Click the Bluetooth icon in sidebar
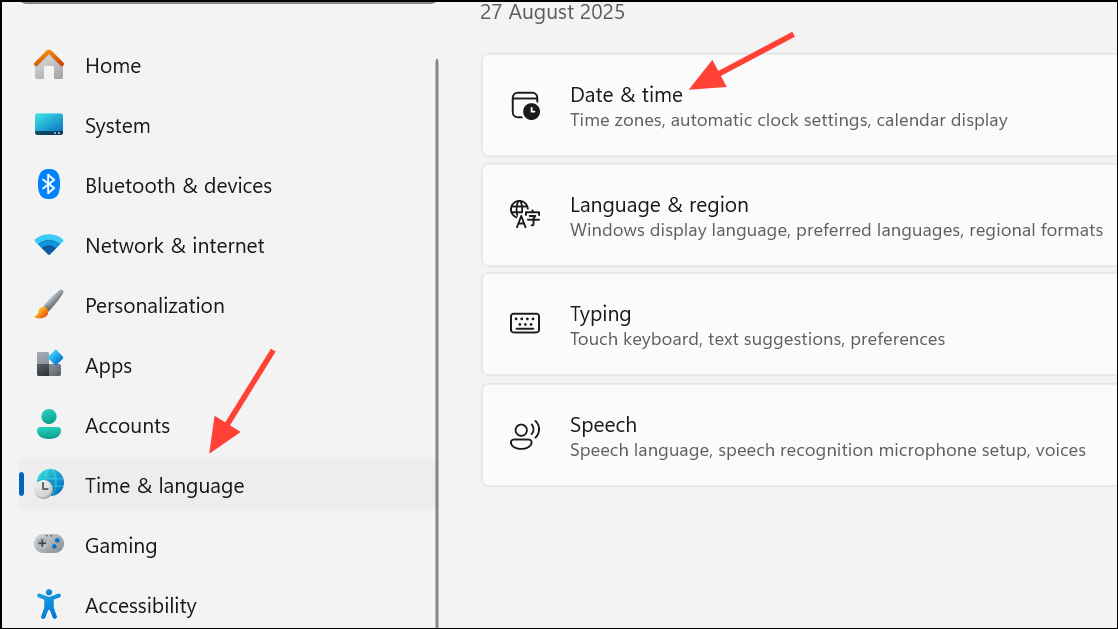Viewport: 1118px width, 629px height. coord(48,185)
